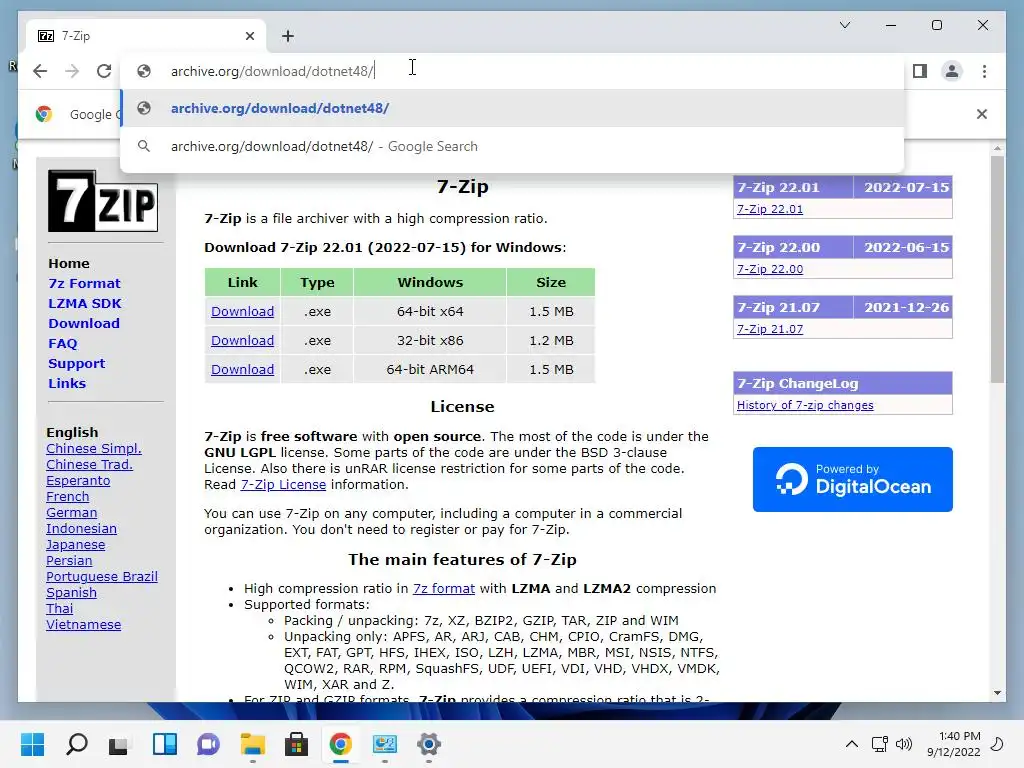
Task: Switch language to Indonesian
Action: pyautogui.click(x=81, y=528)
